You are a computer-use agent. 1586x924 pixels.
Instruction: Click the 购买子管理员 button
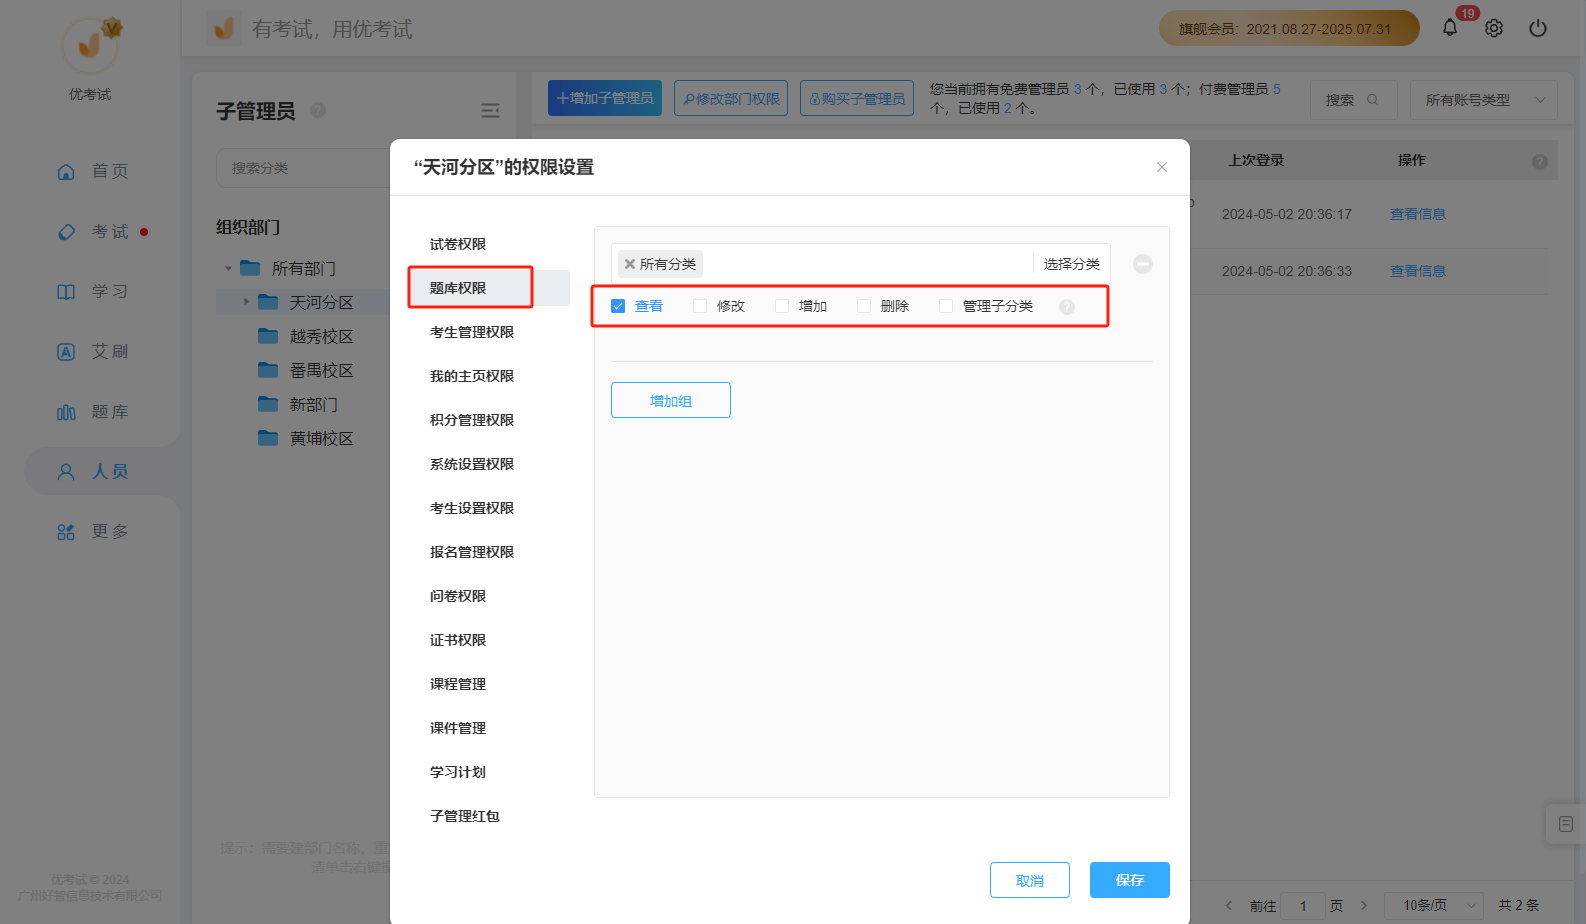pyautogui.click(x=857, y=98)
